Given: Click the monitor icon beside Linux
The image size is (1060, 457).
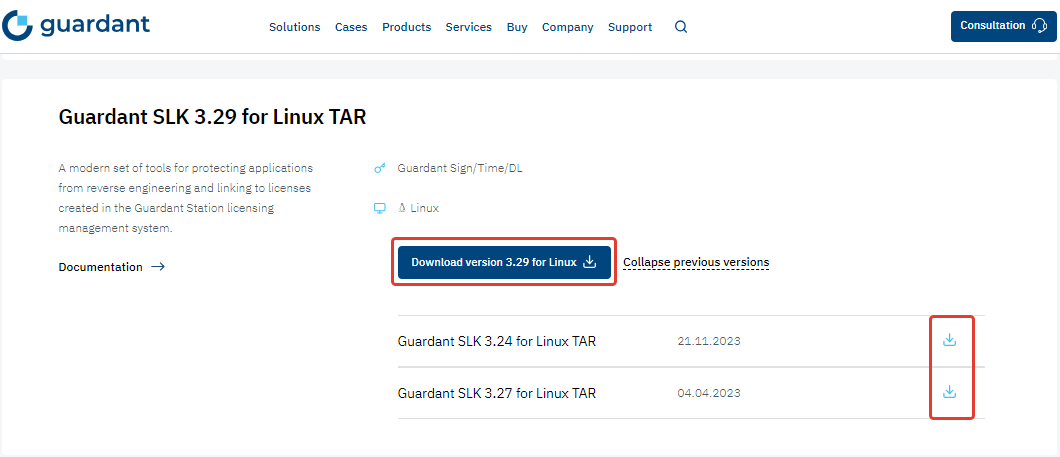Looking at the screenshot, I should [x=379, y=208].
